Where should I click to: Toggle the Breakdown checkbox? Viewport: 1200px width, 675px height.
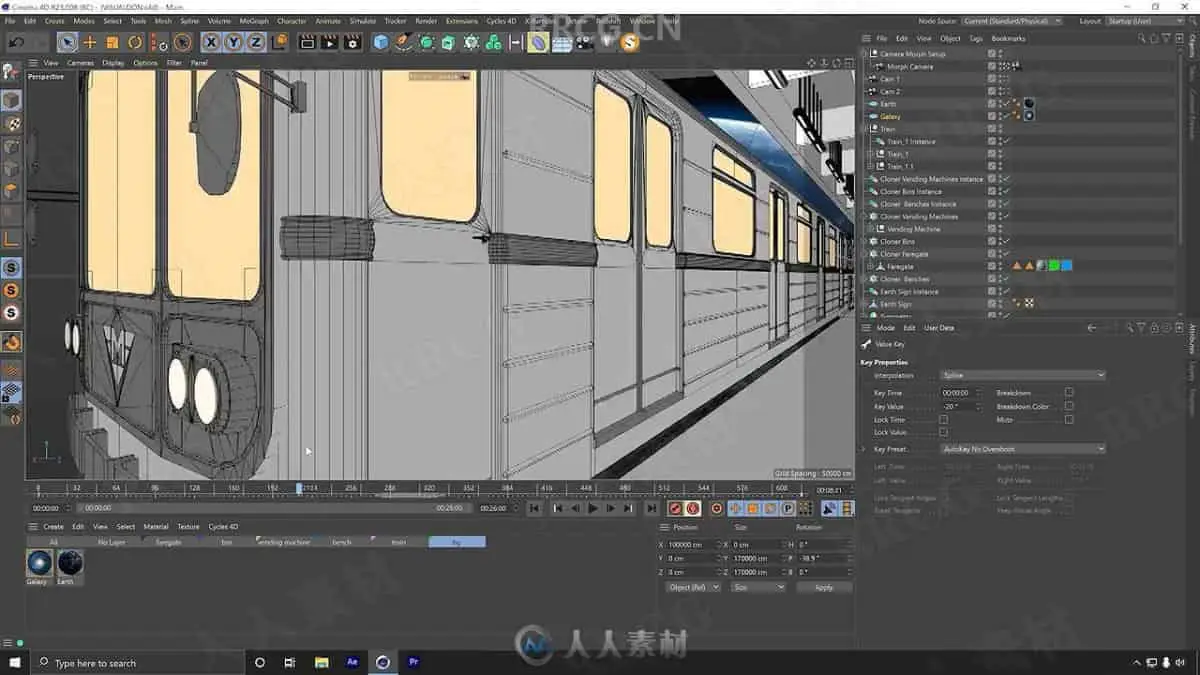click(1069, 393)
